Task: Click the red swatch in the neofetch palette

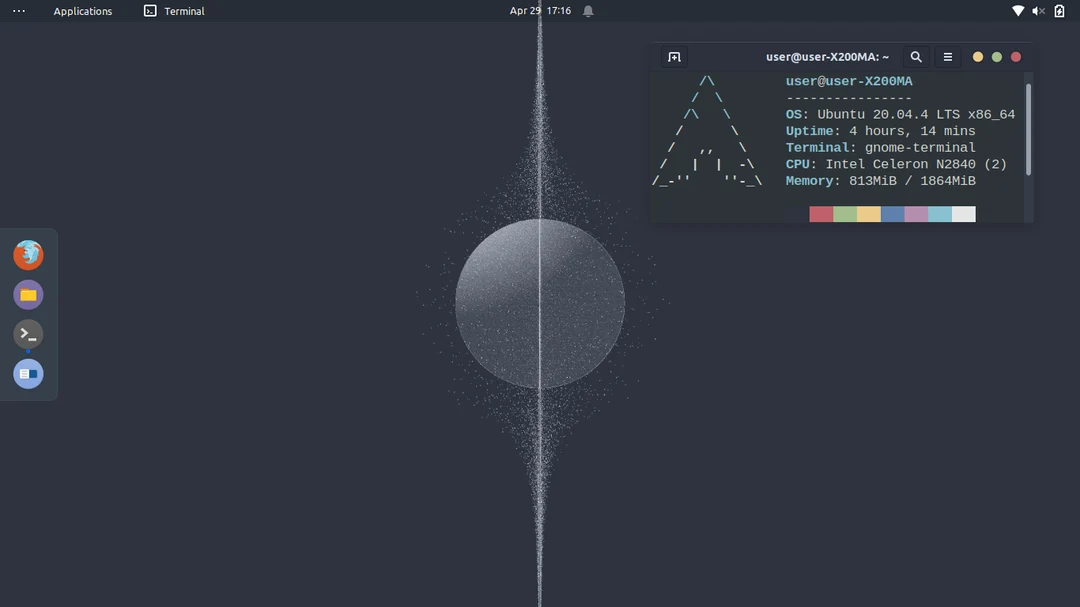Action: coord(820,213)
